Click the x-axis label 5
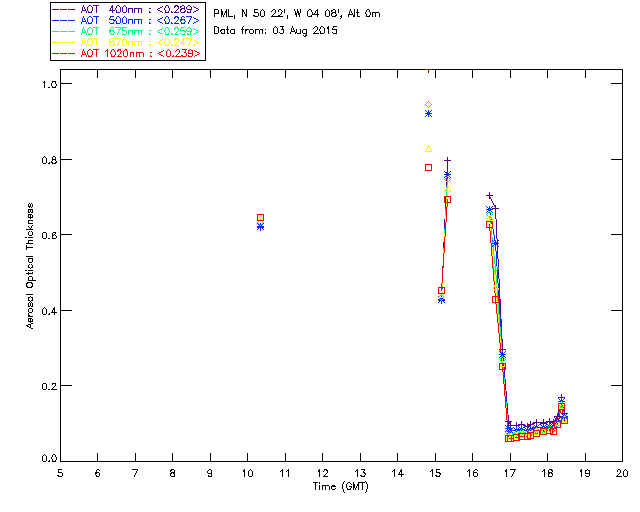 60,473
